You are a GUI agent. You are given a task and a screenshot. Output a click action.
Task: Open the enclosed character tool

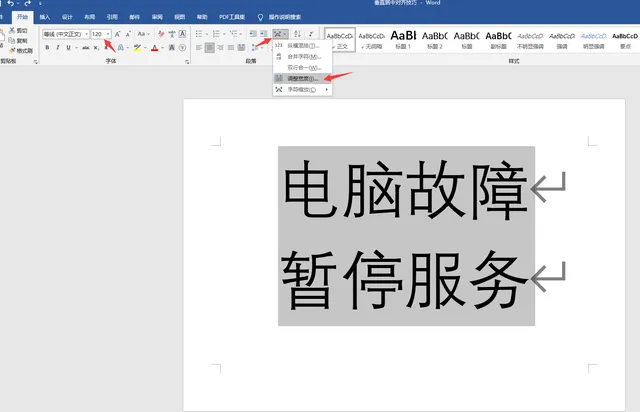182,48
